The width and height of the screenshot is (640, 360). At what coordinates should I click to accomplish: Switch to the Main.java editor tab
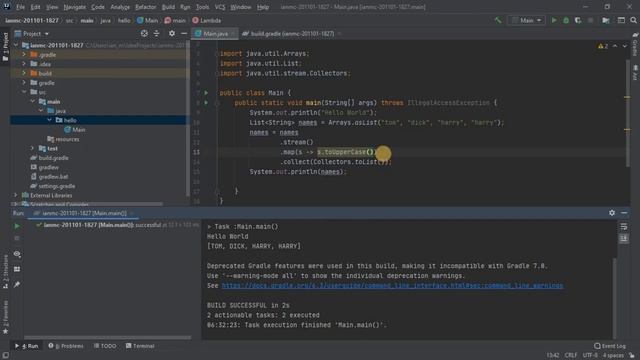coord(215,33)
